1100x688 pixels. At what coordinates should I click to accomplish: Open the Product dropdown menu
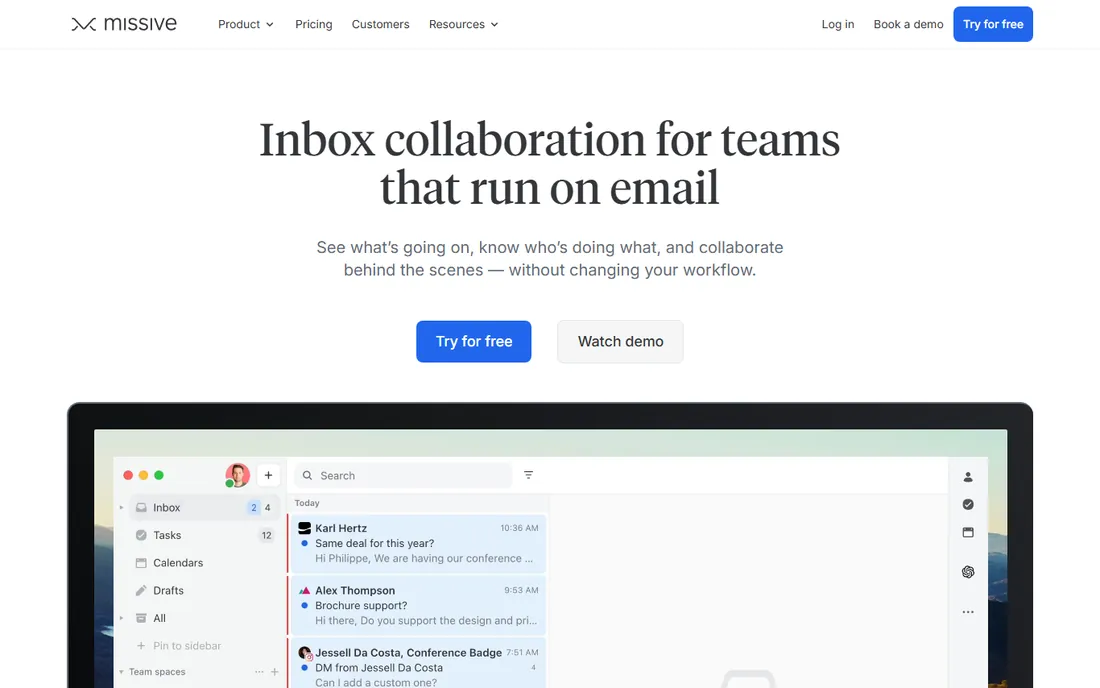[246, 24]
